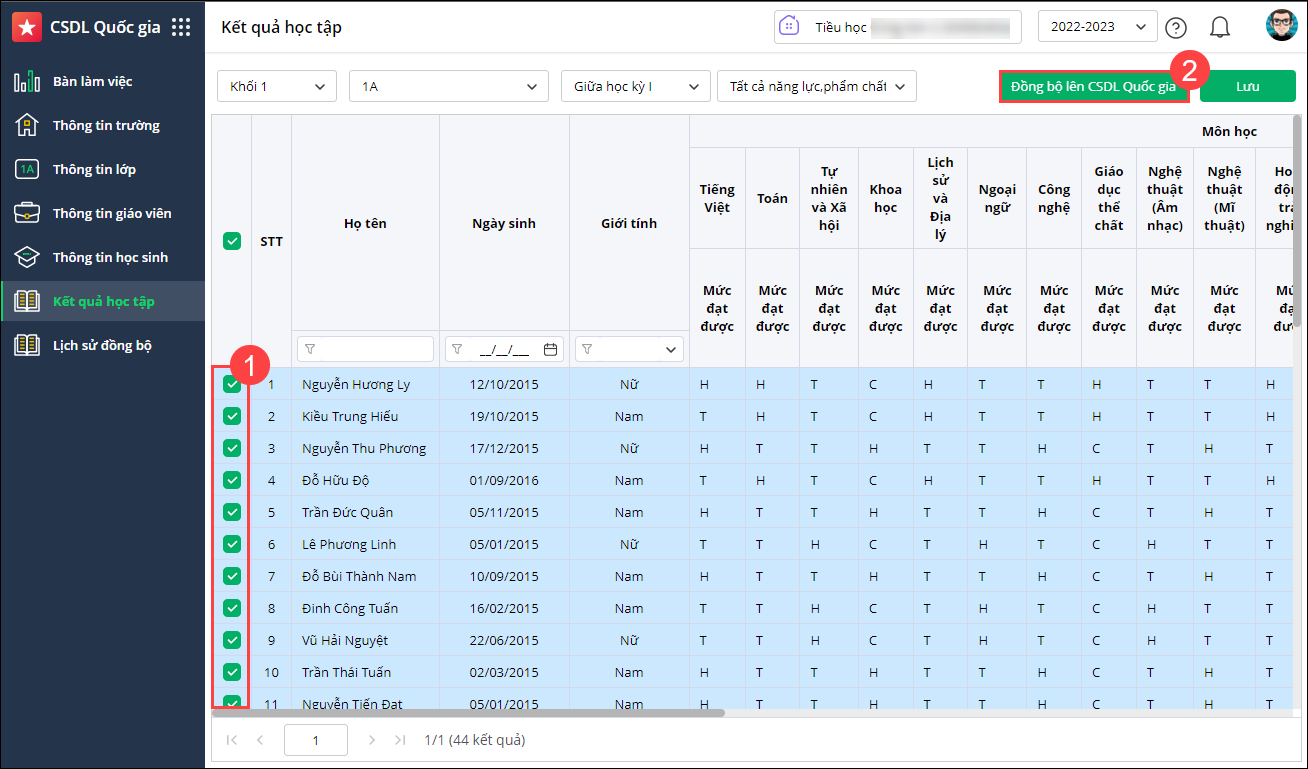Viewport: 1308px width, 769px height.
Task: Open the user avatar profile
Action: tap(1280, 26)
